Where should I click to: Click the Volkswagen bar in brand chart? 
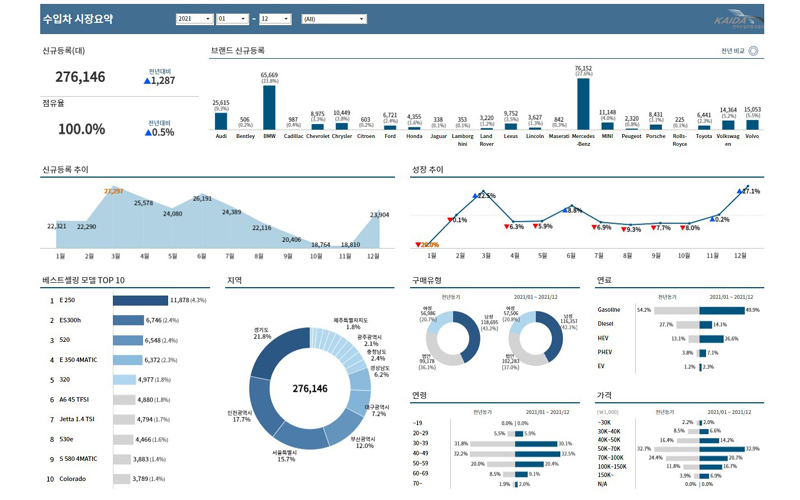(728, 125)
